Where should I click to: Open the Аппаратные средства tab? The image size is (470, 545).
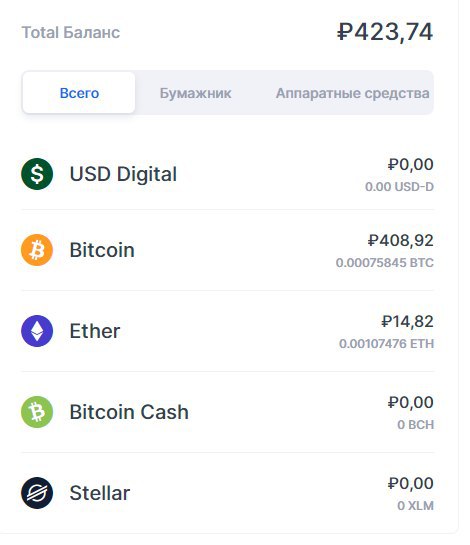click(x=352, y=93)
